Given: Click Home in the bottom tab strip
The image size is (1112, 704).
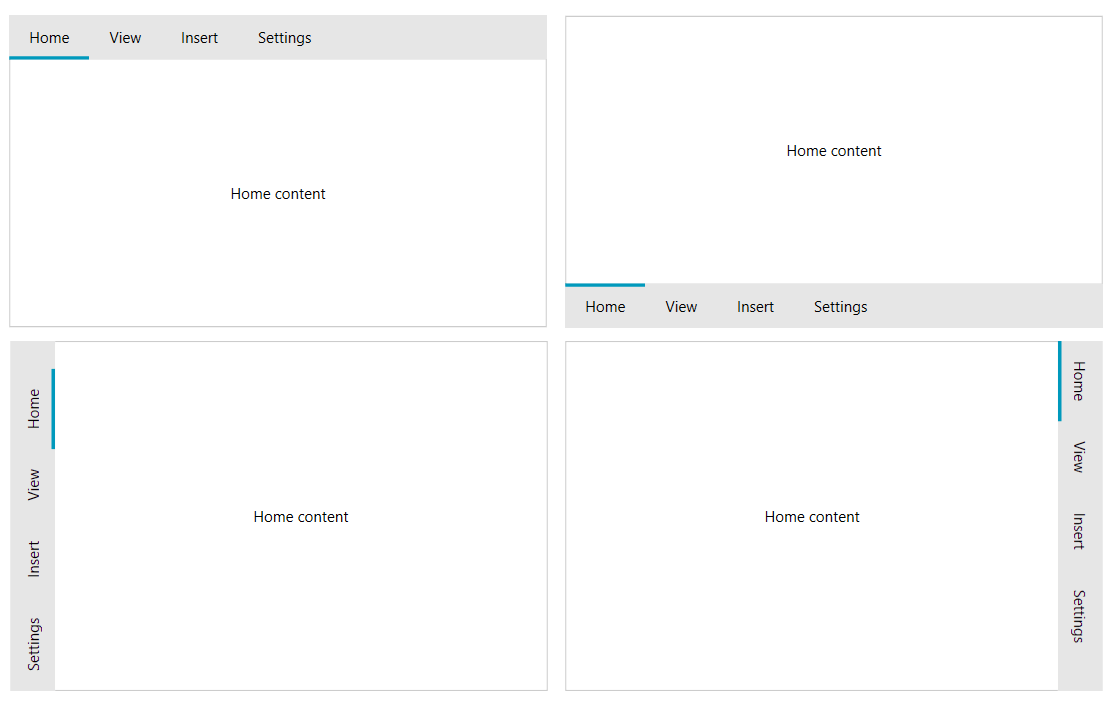Looking at the screenshot, I should 605,306.
